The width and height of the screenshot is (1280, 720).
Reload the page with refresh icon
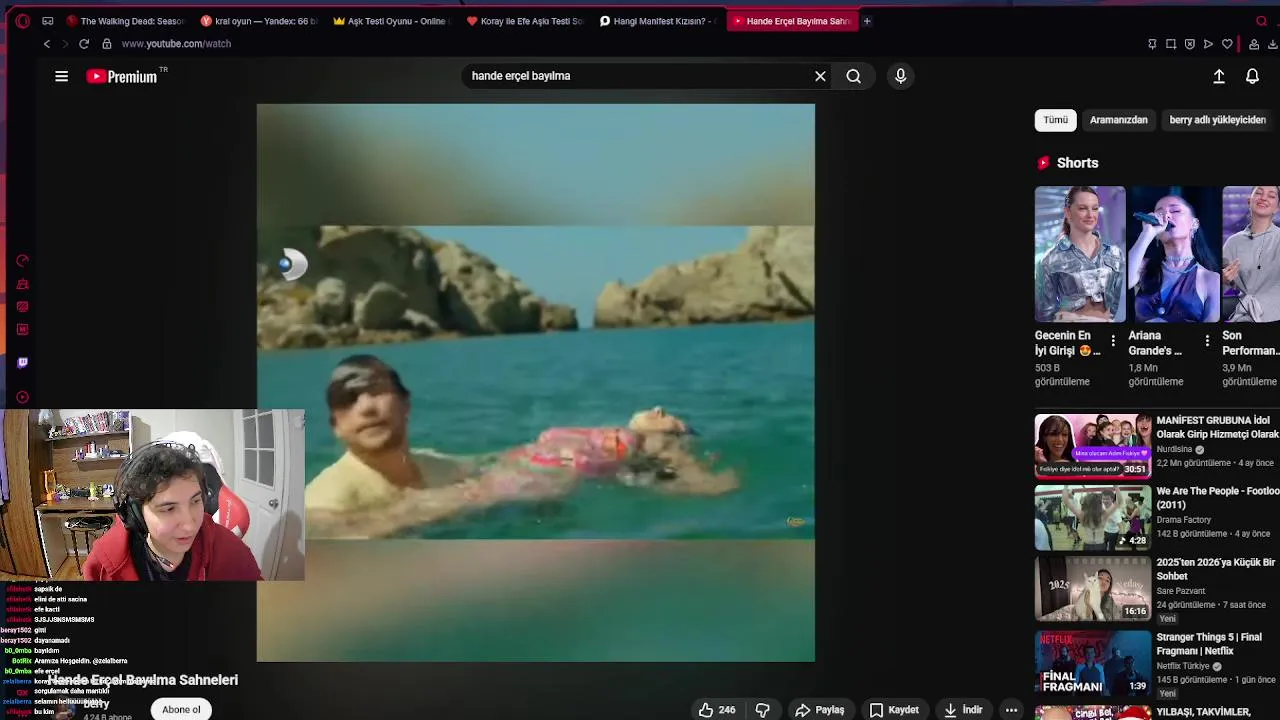[84, 44]
